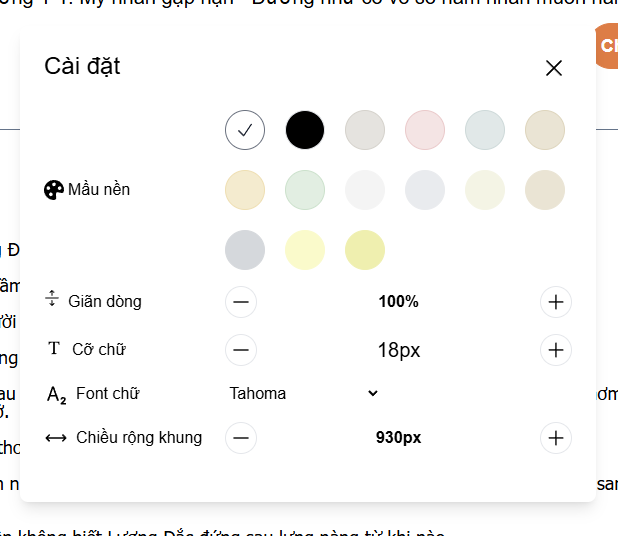The image size is (618, 536).
Task: Increase frame width with plus button
Action: pyautogui.click(x=556, y=438)
